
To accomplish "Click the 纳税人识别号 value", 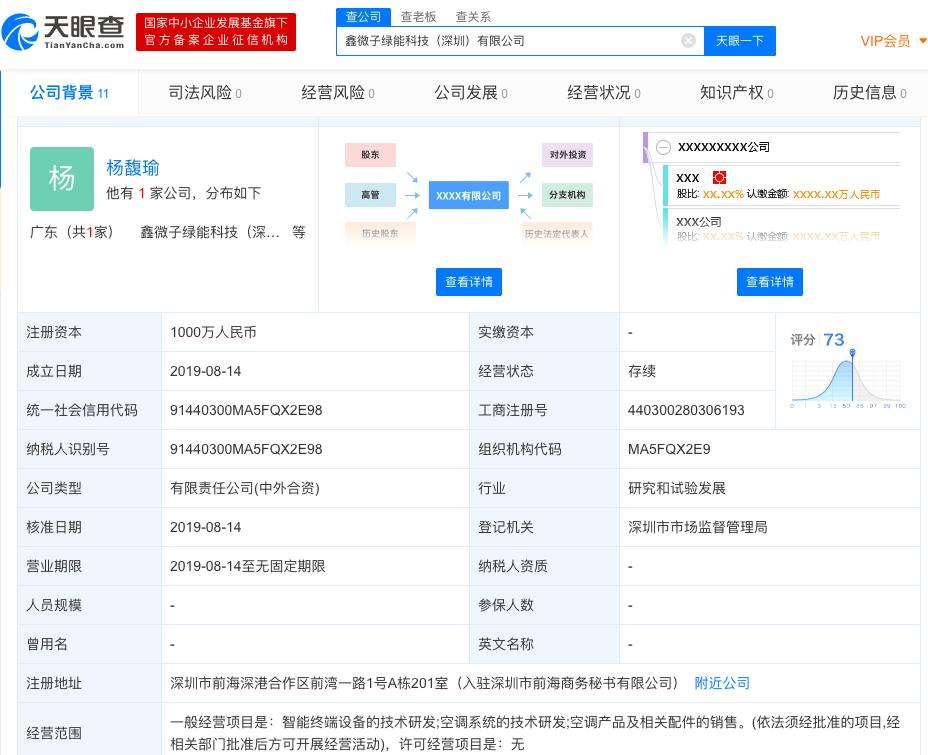I will tap(246, 449).
